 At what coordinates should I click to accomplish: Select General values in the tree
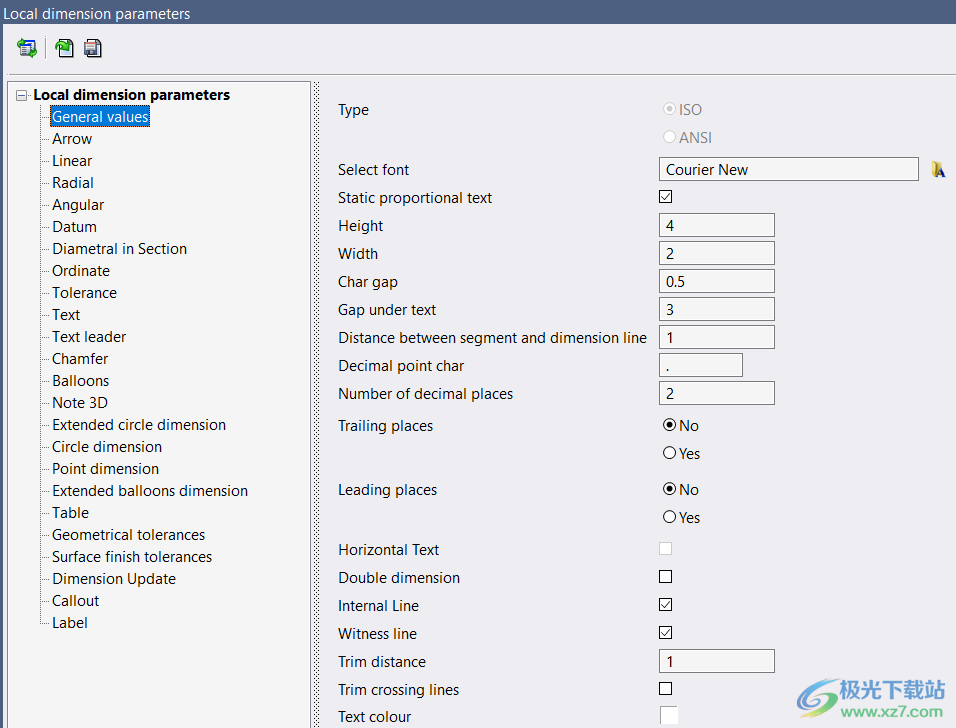coord(100,116)
